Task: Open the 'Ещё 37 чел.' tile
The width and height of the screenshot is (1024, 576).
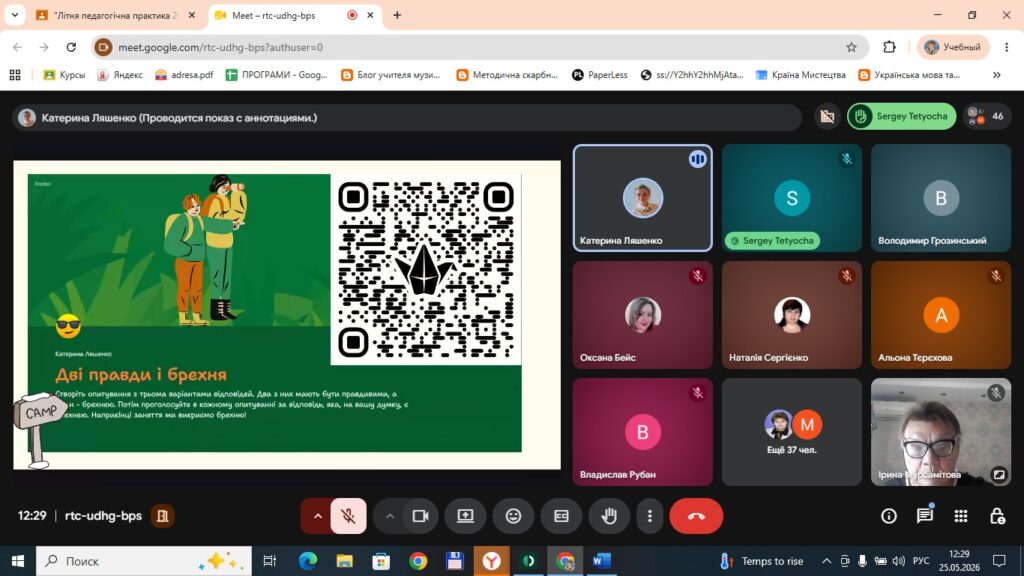Action: coord(792,432)
